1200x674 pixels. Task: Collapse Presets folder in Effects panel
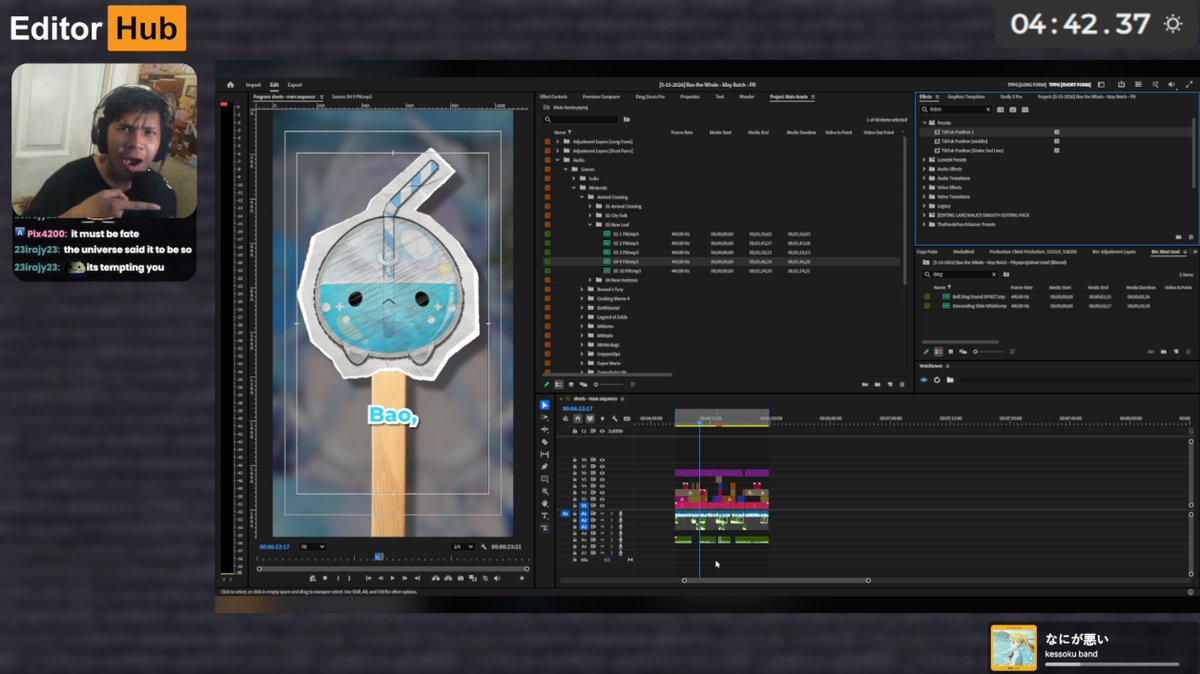[925, 123]
